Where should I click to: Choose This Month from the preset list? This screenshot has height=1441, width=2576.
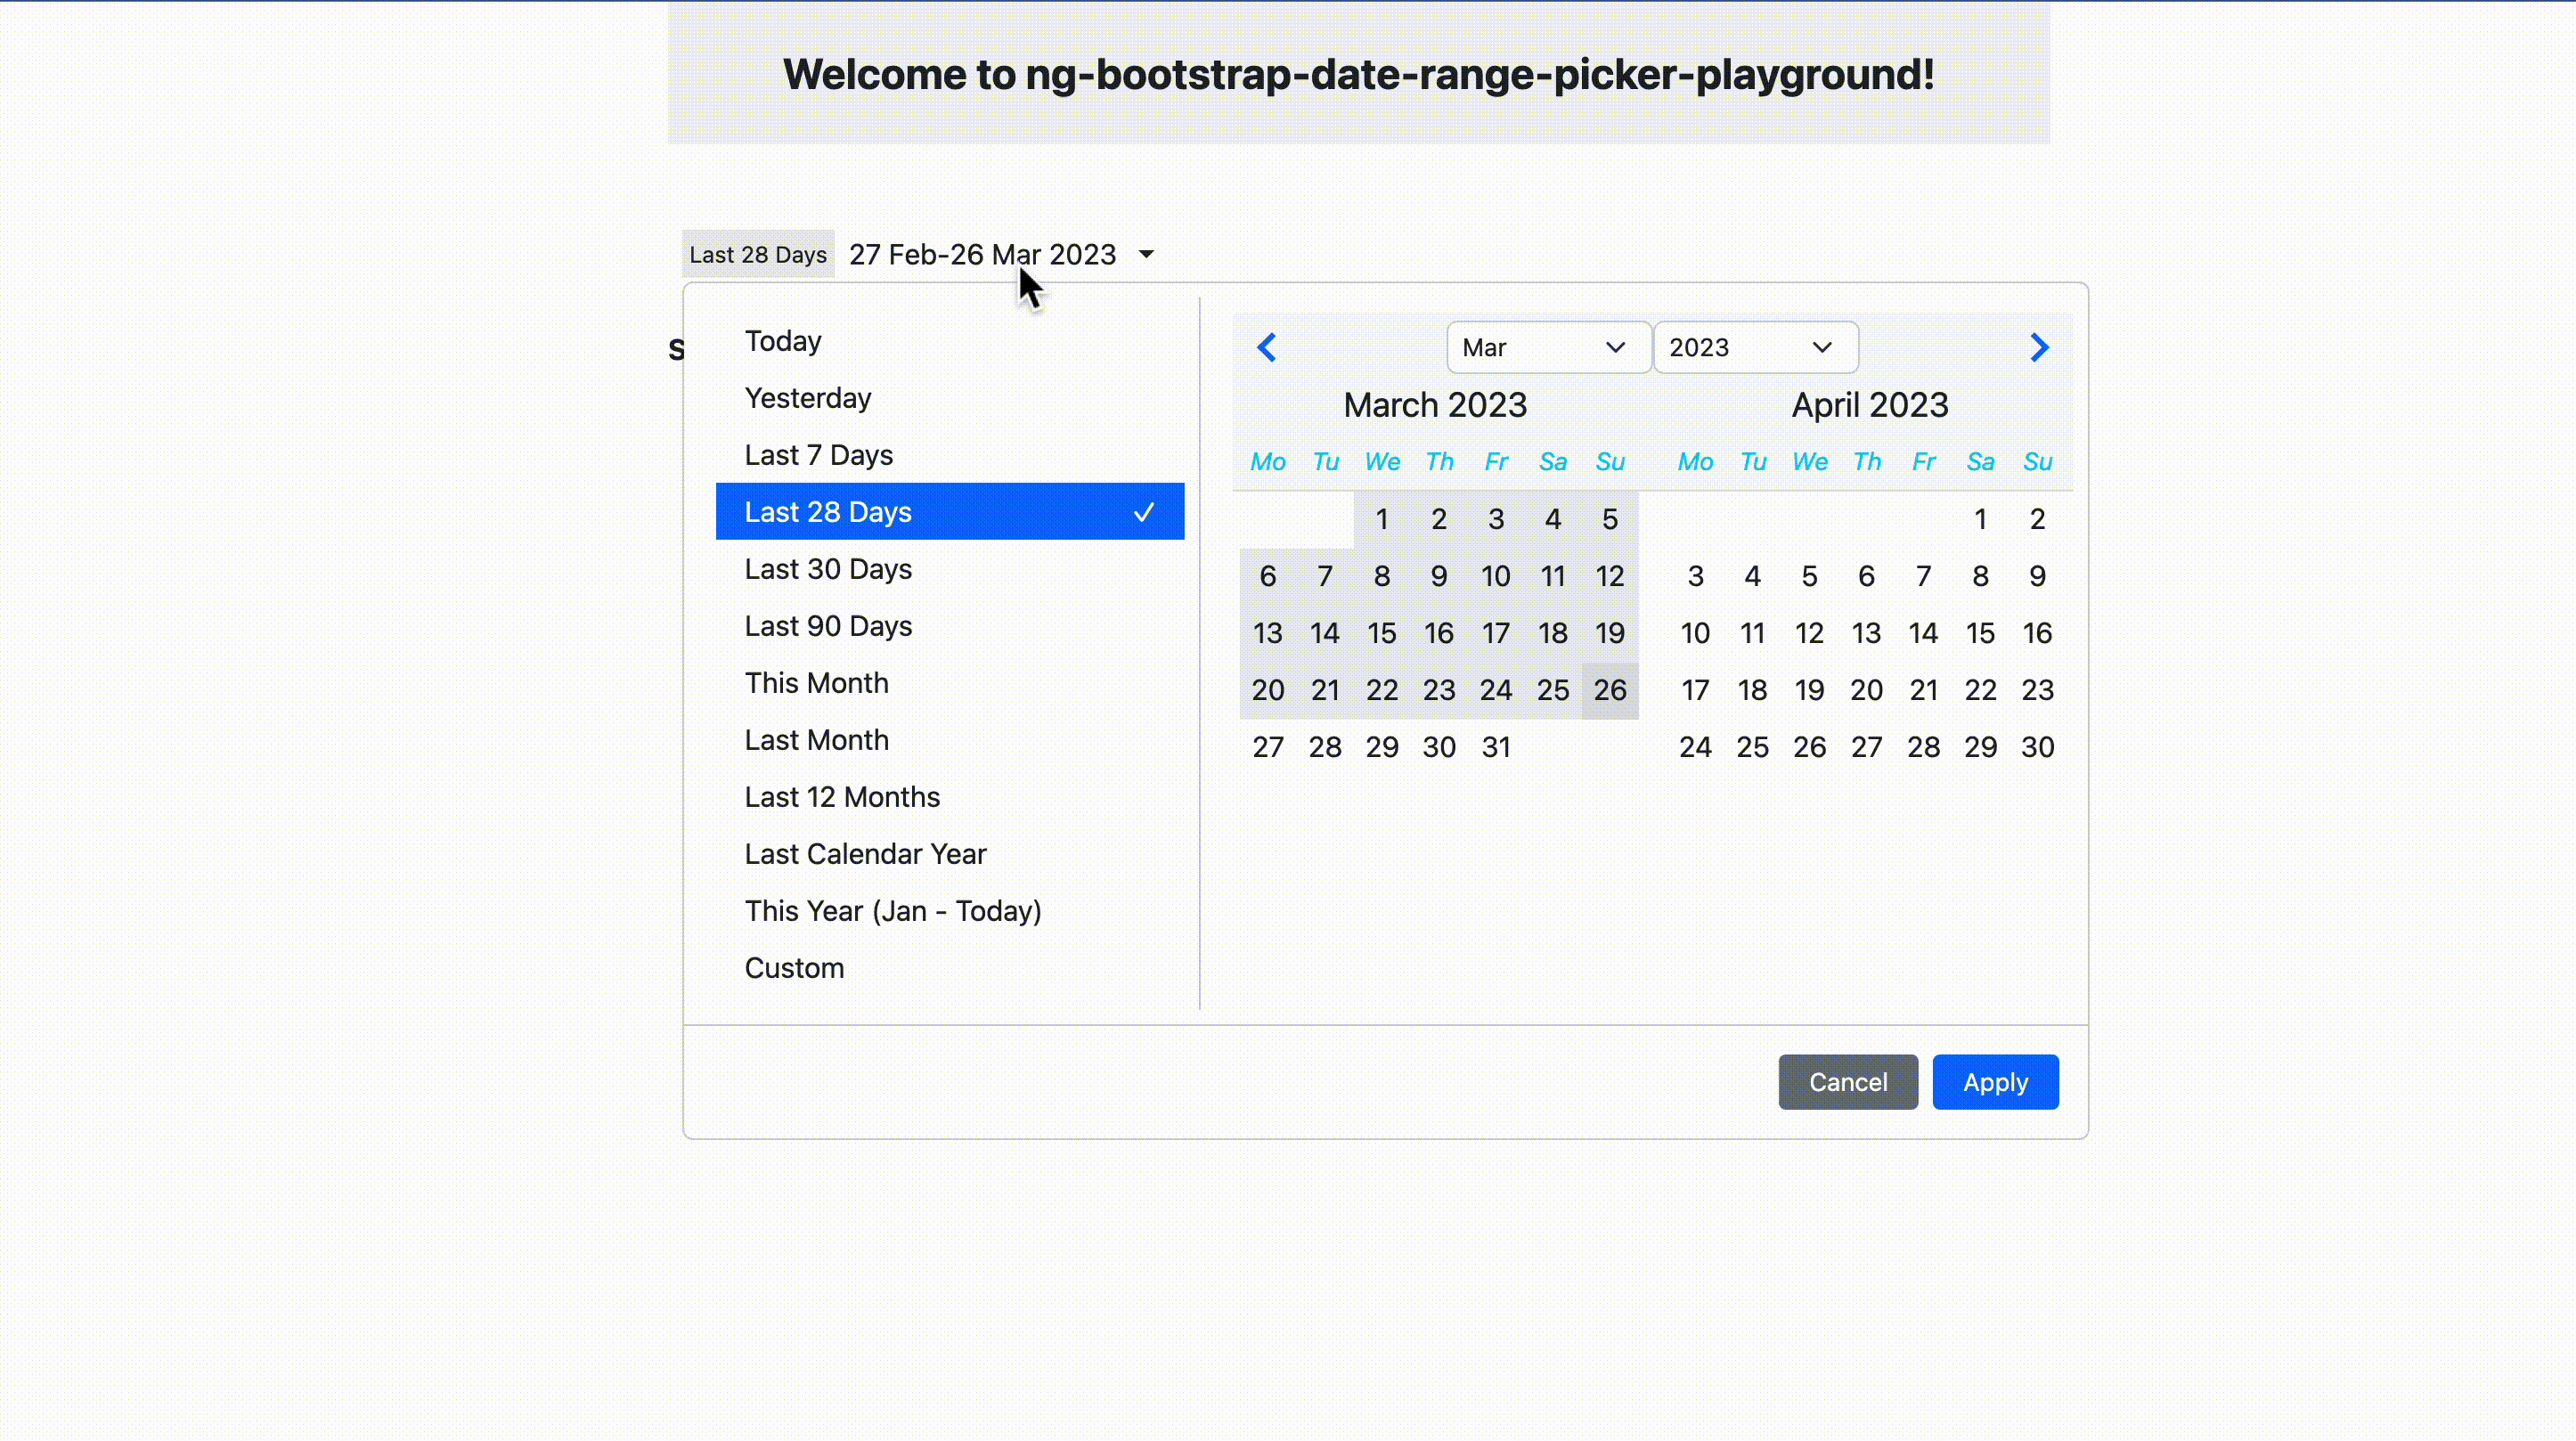tap(816, 683)
